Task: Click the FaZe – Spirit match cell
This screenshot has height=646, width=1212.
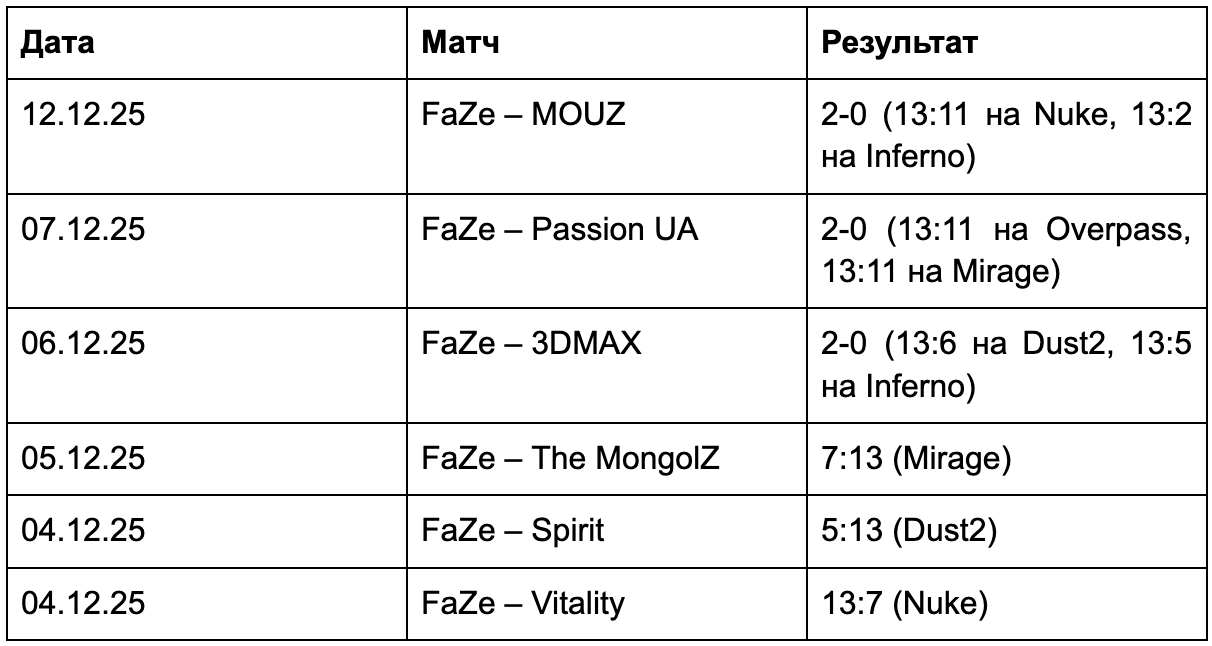Action: 514,531
